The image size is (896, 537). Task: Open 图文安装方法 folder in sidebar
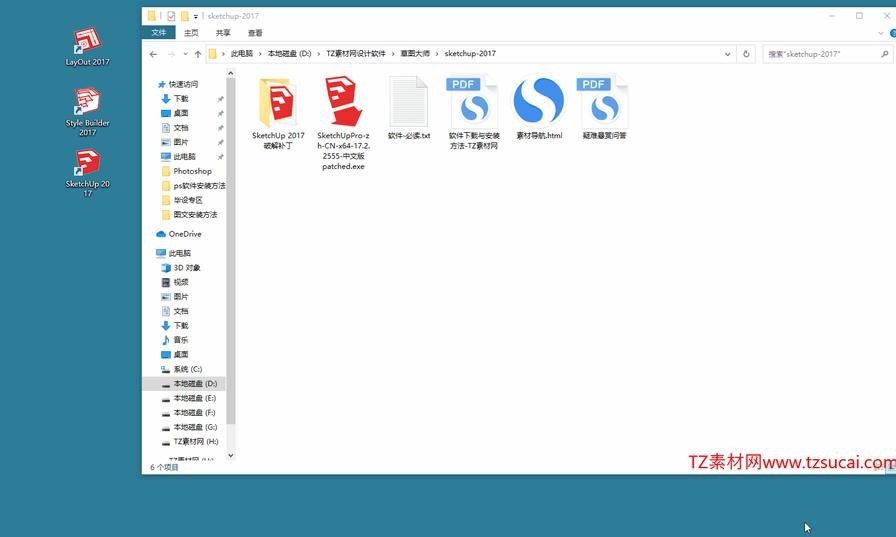[195, 215]
